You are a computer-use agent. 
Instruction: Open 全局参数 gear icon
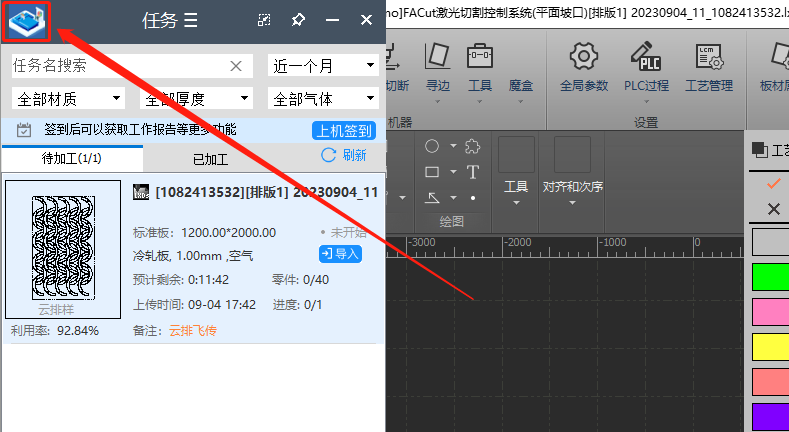click(584, 56)
